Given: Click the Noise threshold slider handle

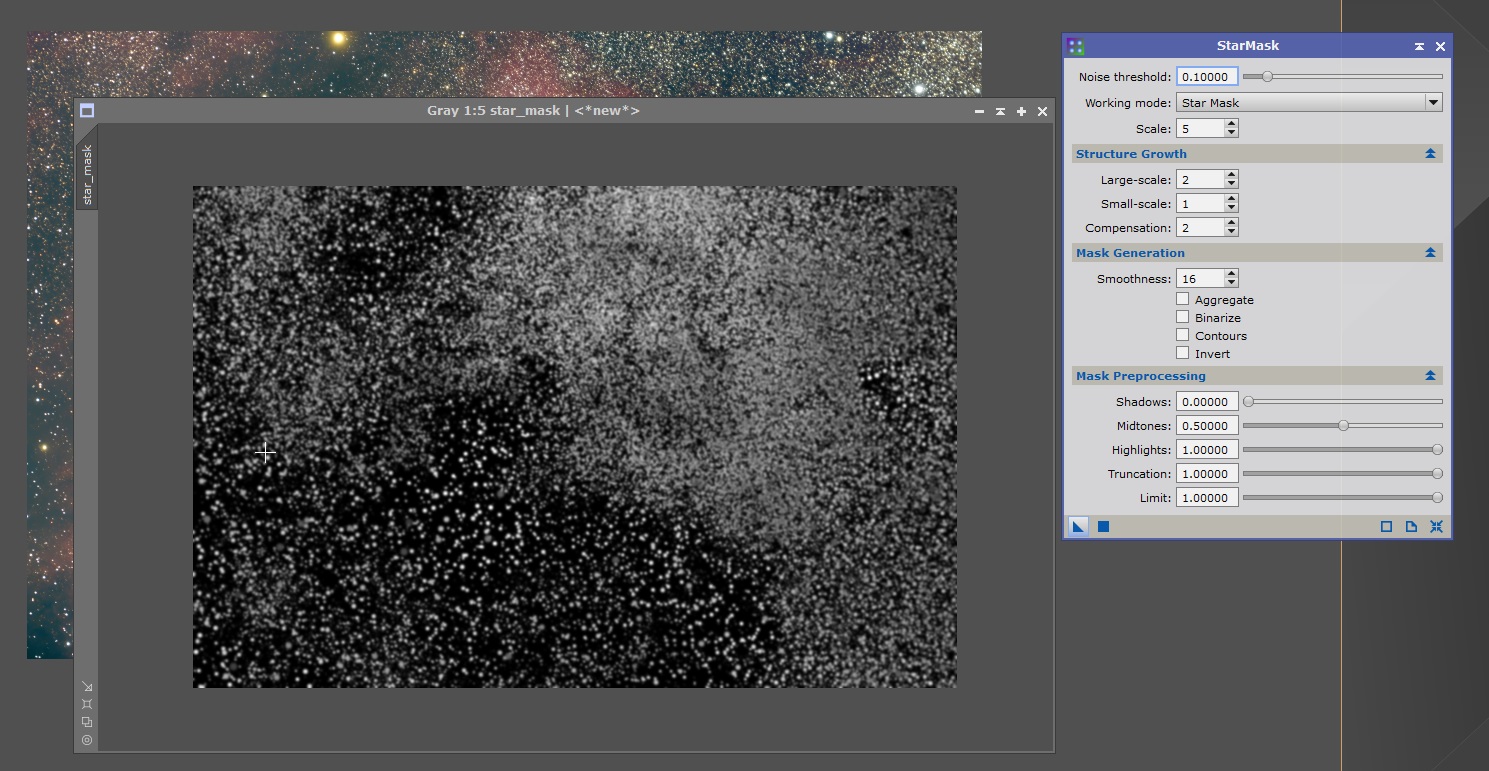Looking at the screenshot, I should pyautogui.click(x=1267, y=76).
